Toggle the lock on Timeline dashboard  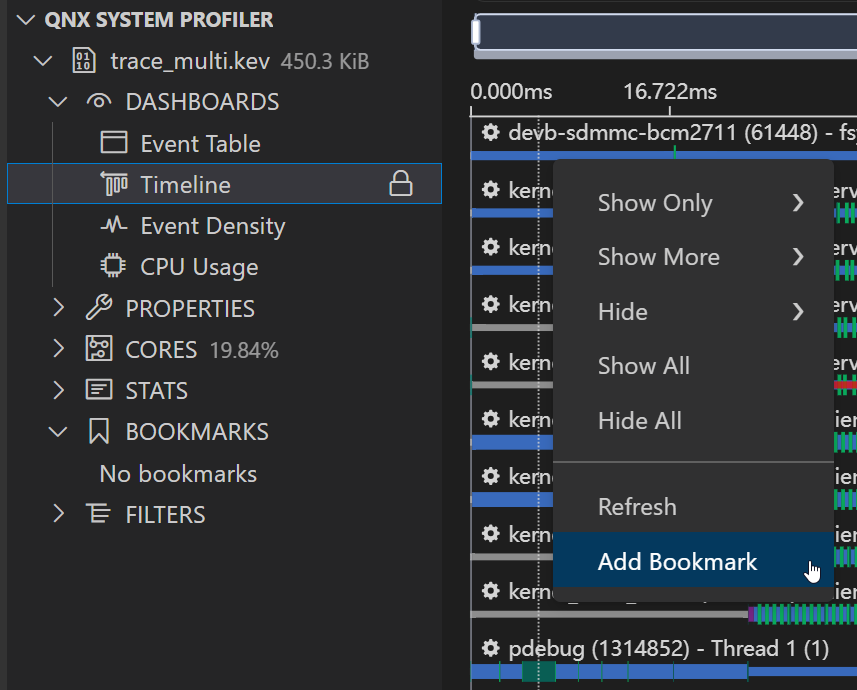[x=400, y=184]
